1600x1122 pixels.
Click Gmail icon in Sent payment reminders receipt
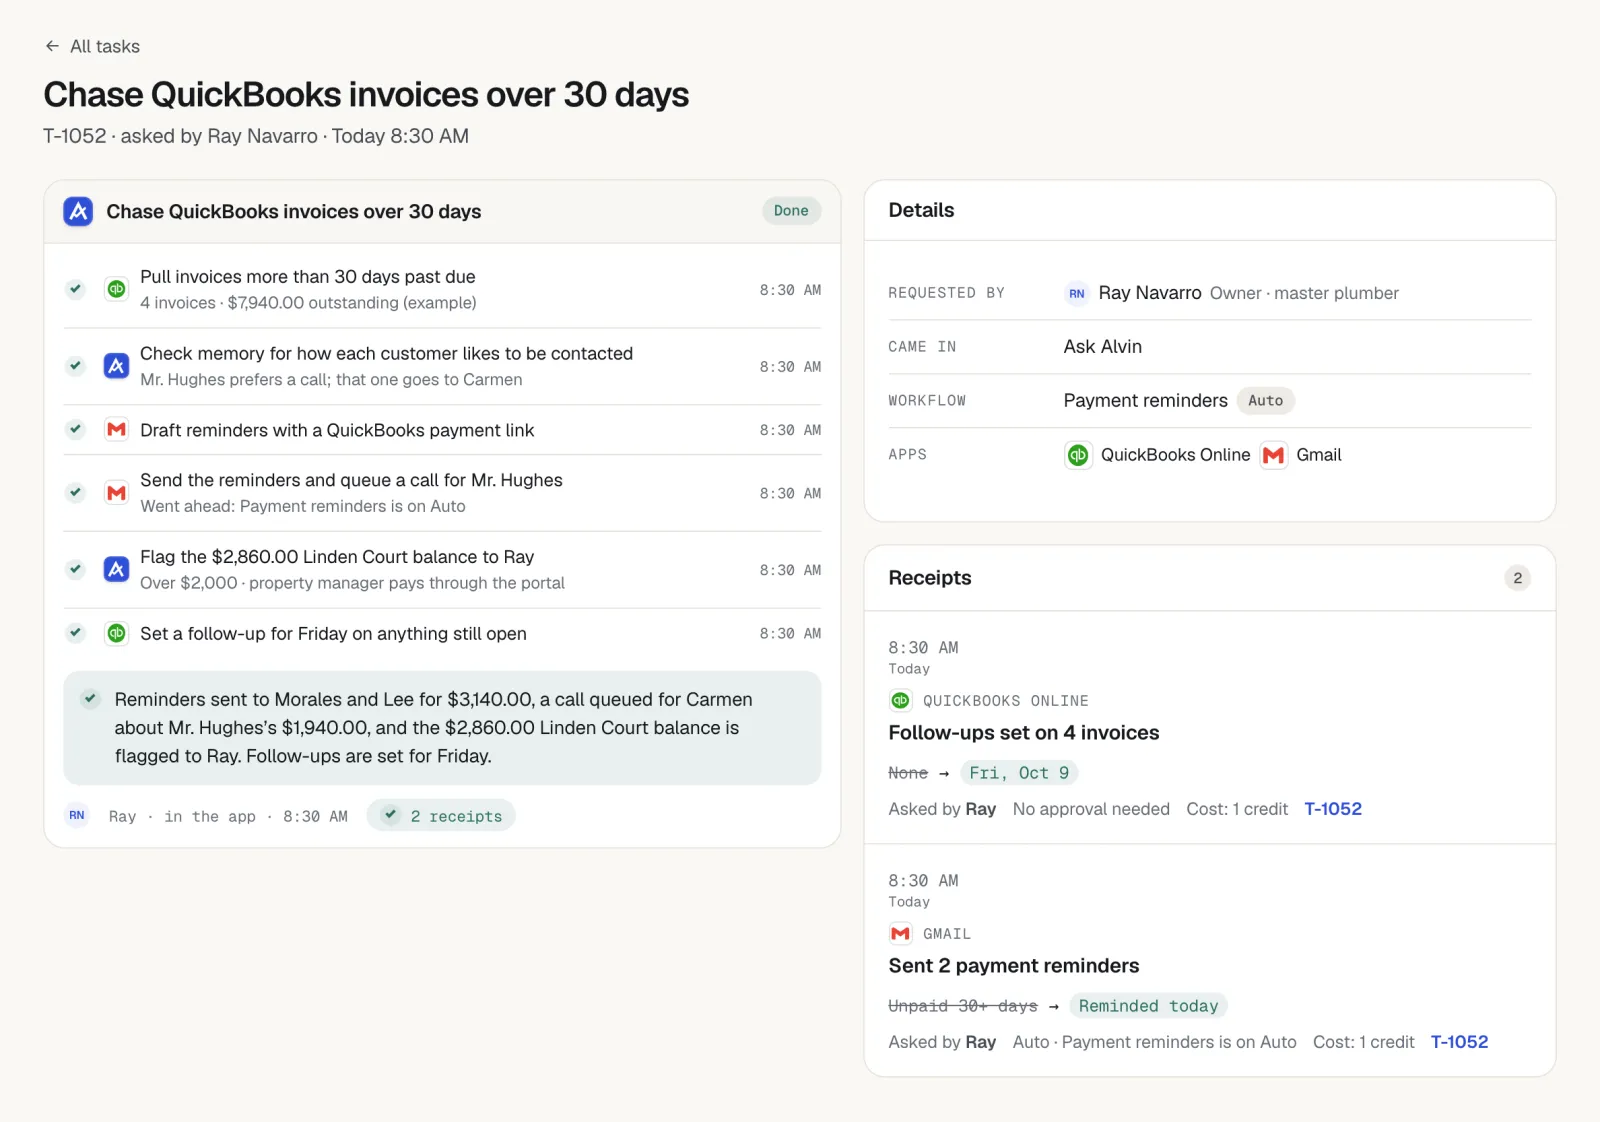900,933
